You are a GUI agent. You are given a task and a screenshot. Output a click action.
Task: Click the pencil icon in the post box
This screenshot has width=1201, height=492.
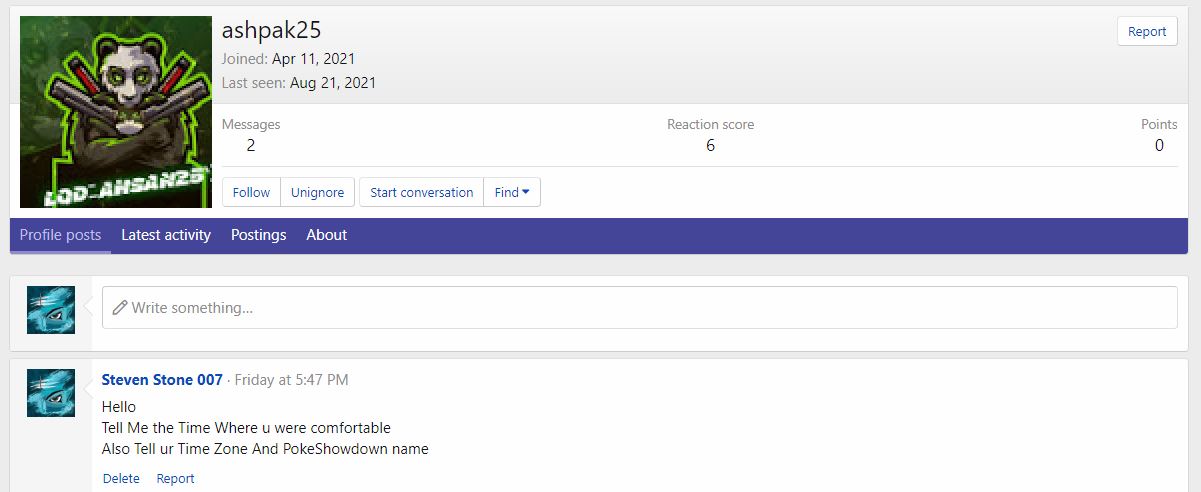tap(120, 308)
